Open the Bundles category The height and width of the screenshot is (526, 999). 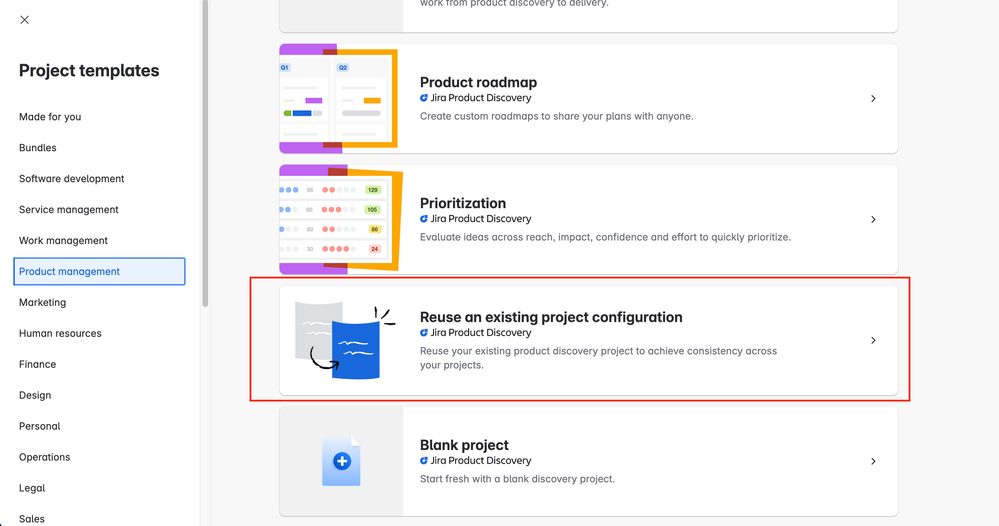tap(38, 148)
